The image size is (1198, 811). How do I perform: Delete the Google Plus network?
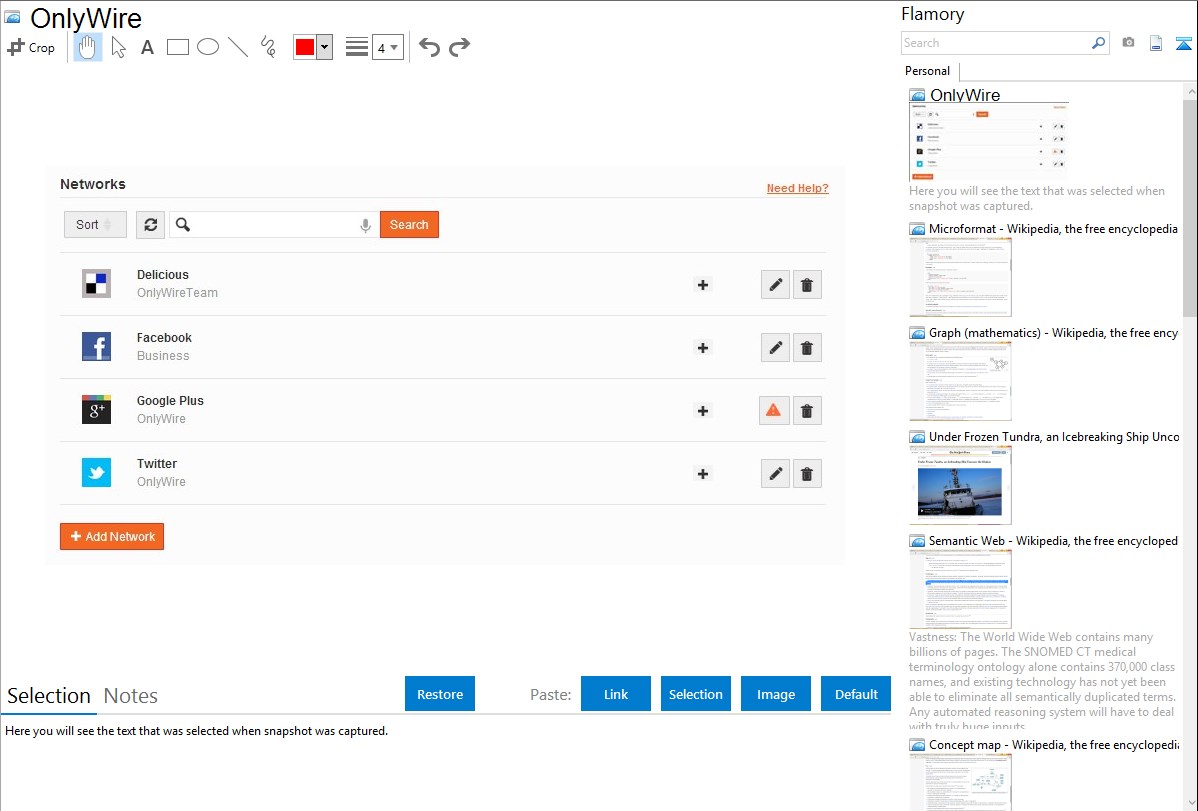coord(807,411)
